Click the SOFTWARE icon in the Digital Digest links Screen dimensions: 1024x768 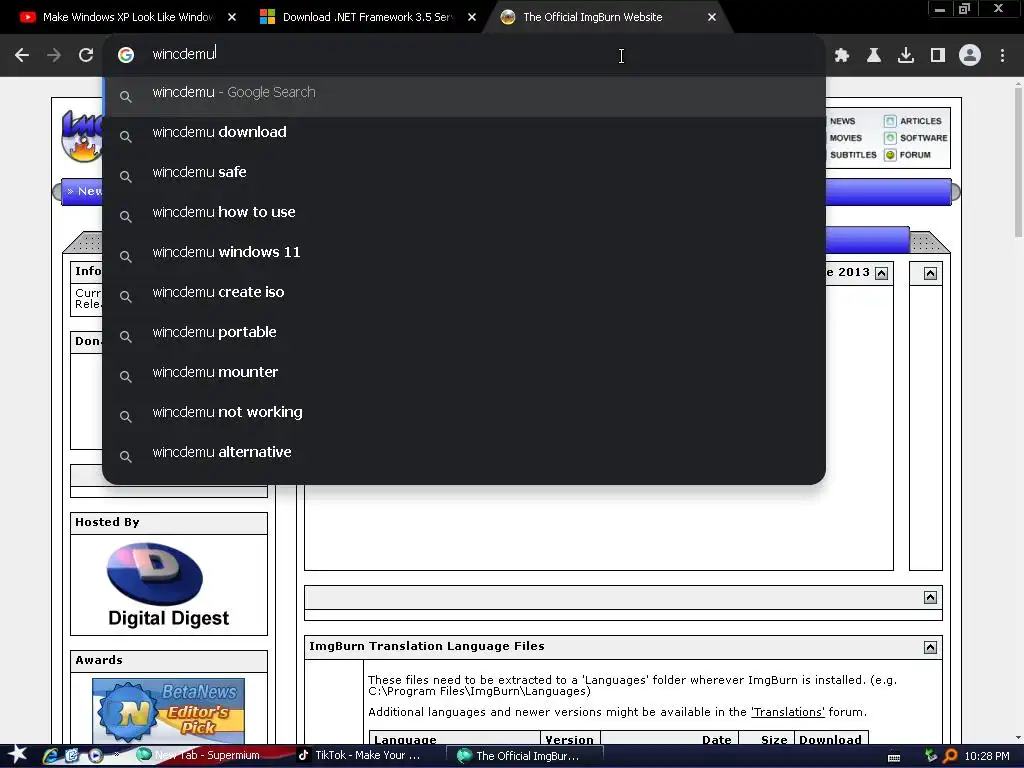pyautogui.click(x=890, y=138)
